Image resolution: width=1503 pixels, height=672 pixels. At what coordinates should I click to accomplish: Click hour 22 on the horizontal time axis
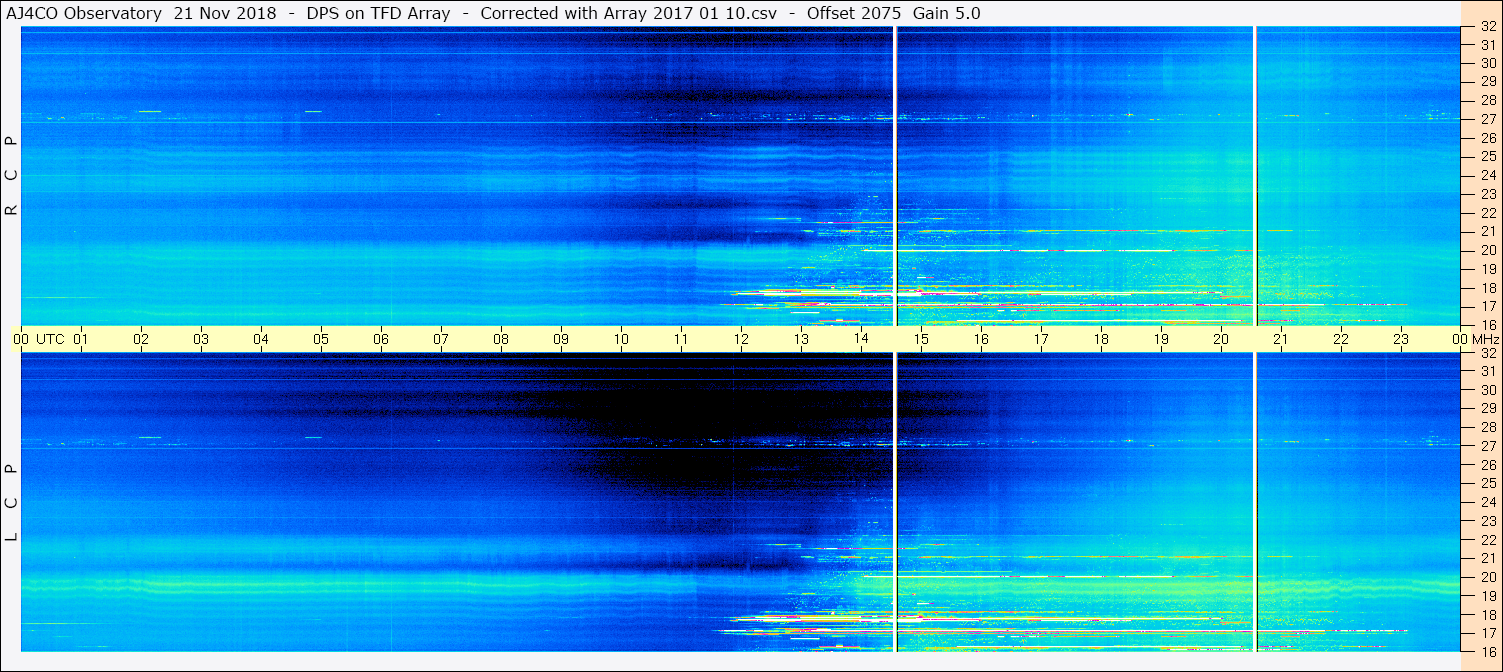click(1341, 339)
